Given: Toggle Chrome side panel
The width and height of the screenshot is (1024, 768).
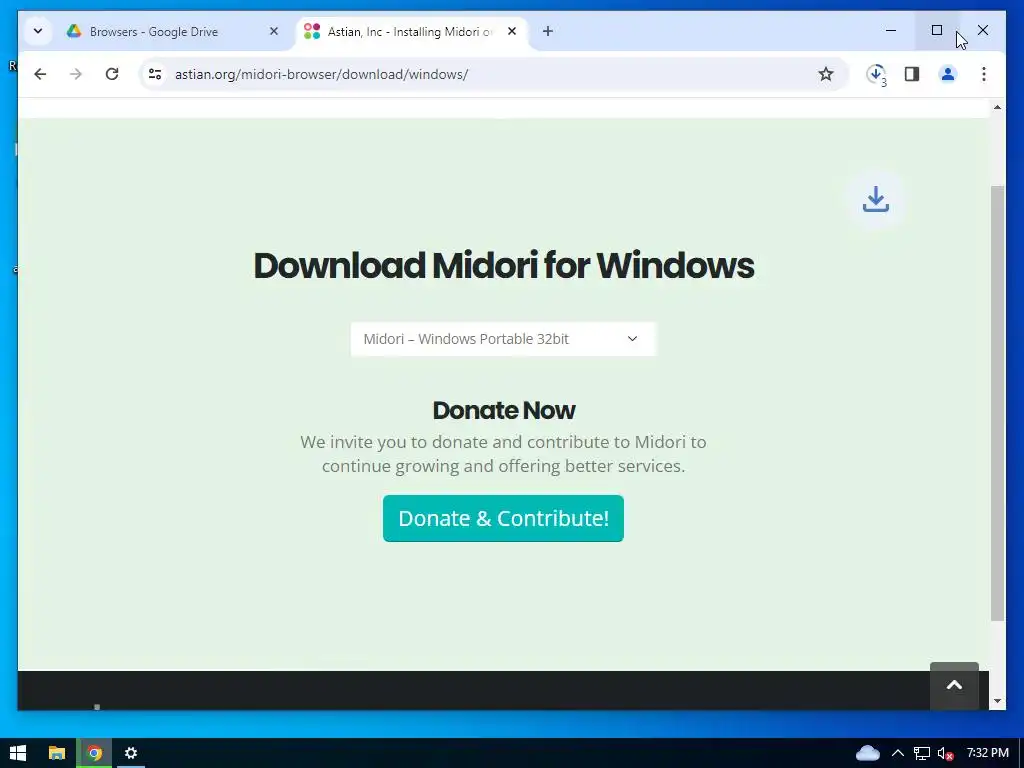Looking at the screenshot, I should (912, 74).
